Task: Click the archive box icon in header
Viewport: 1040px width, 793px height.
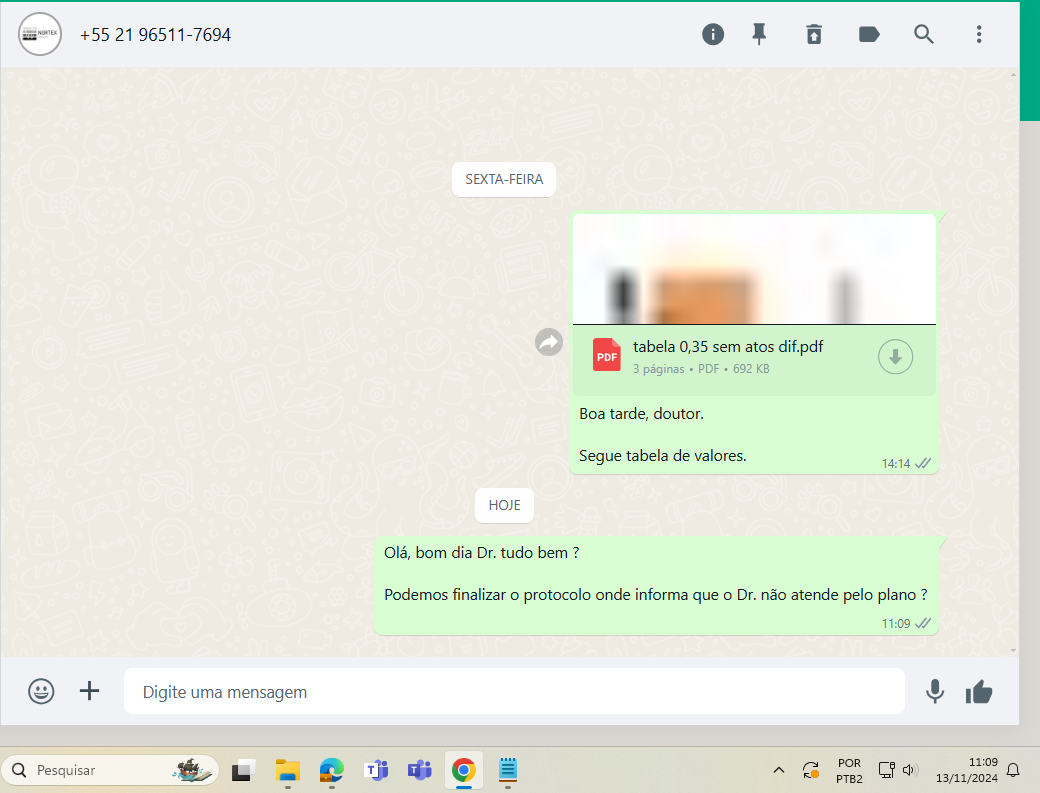Action: 814,35
